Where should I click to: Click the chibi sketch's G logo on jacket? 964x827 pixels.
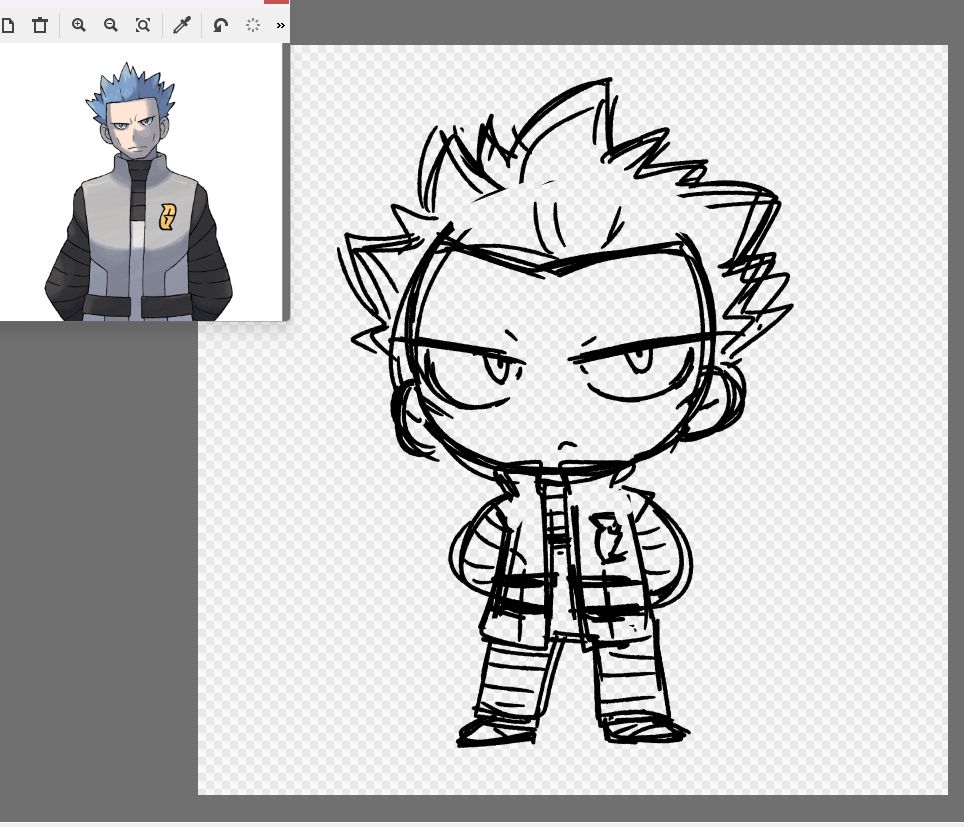click(607, 536)
